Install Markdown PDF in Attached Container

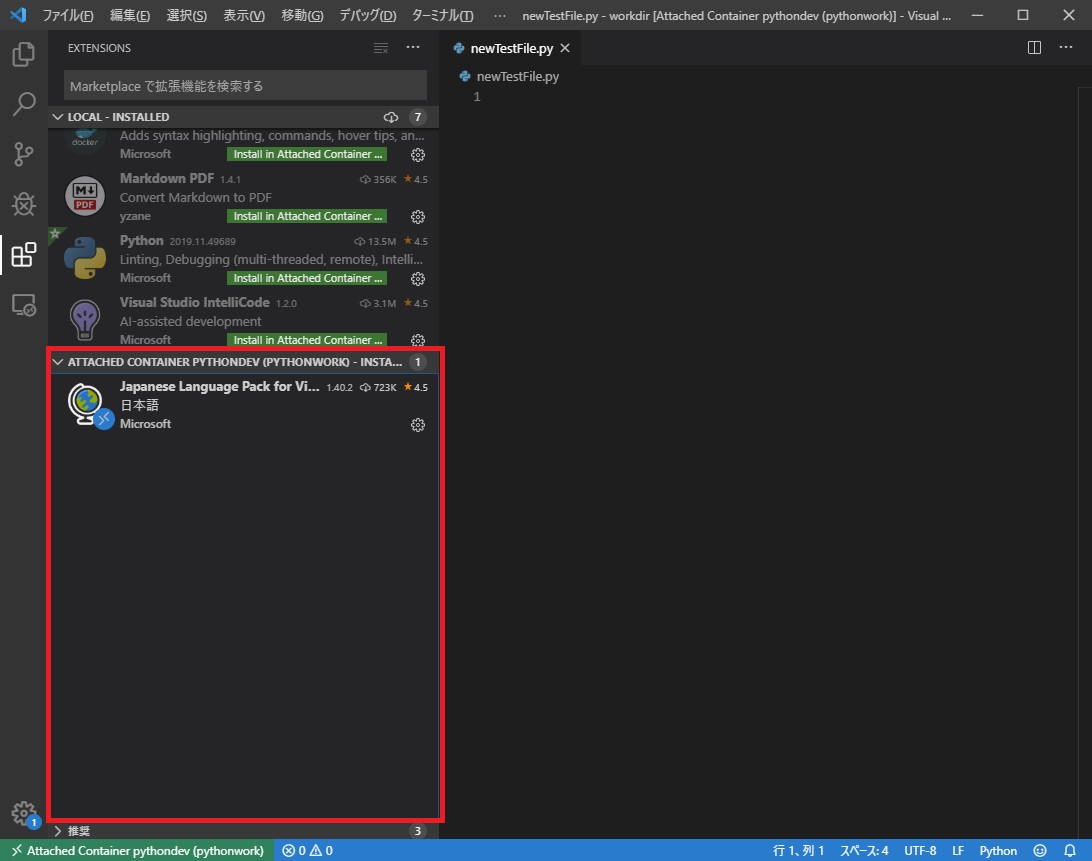click(307, 216)
